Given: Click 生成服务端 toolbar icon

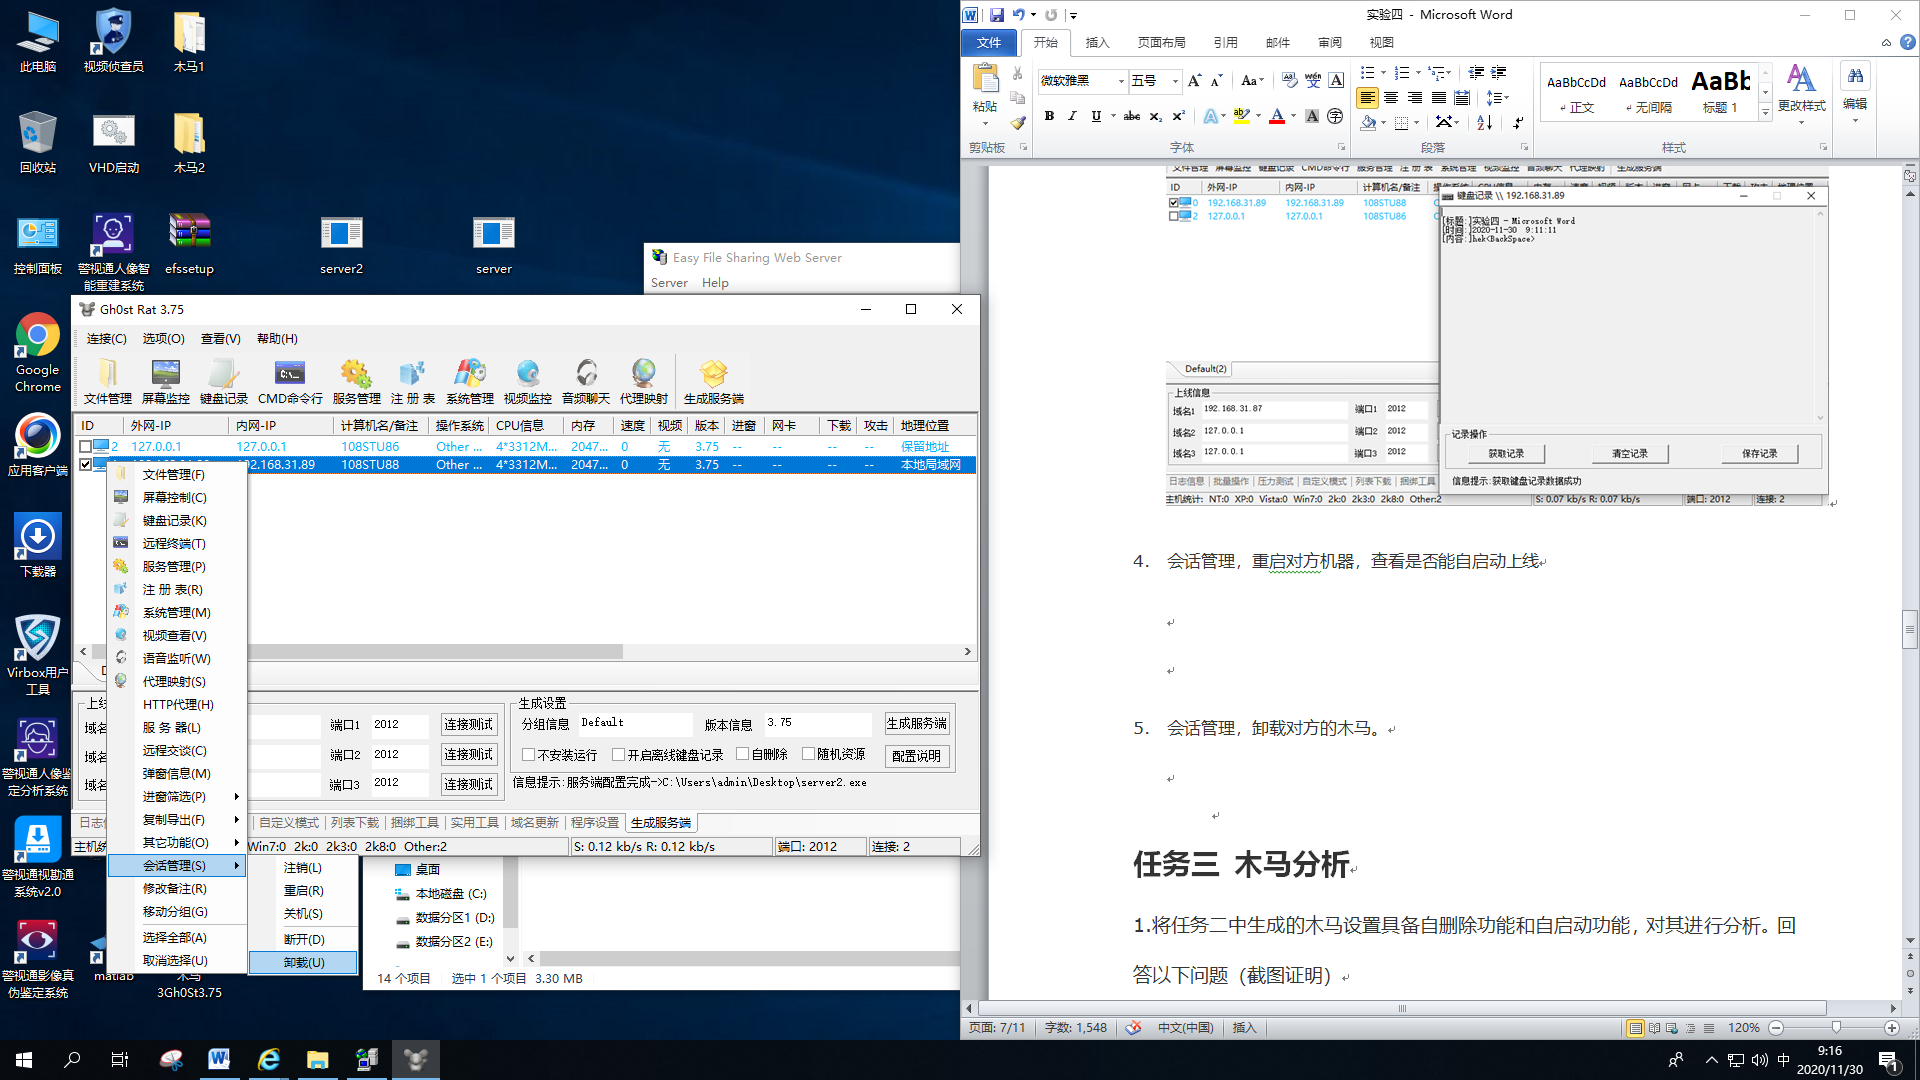Looking at the screenshot, I should pos(713,381).
